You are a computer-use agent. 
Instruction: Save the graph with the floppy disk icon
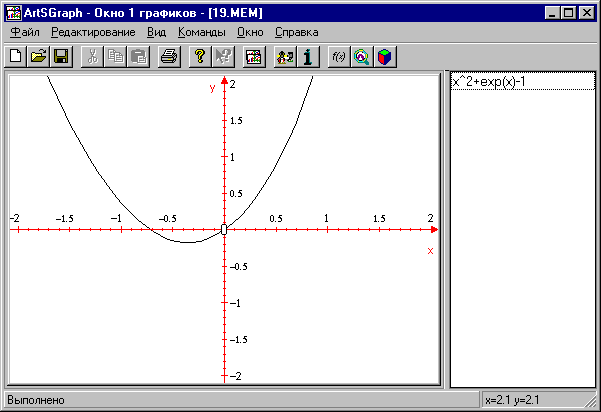tap(60, 57)
